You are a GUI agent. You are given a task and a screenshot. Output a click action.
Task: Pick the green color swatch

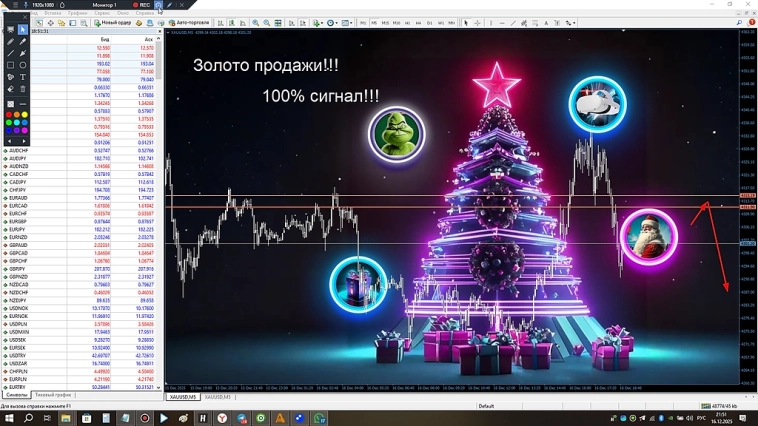pyautogui.click(x=9, y=123)
